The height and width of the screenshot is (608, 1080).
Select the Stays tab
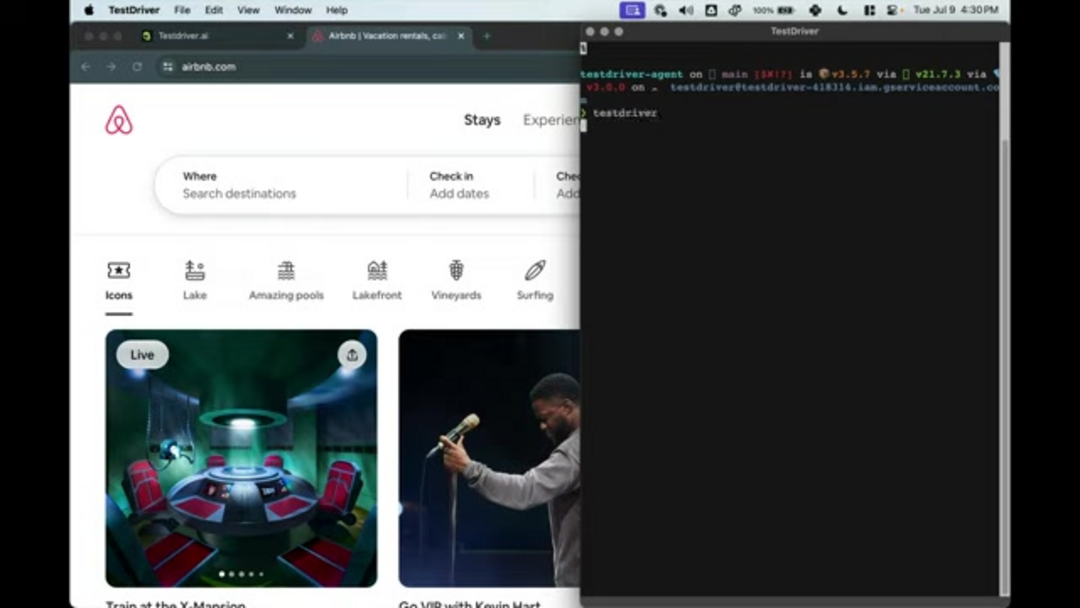(482, 120)
